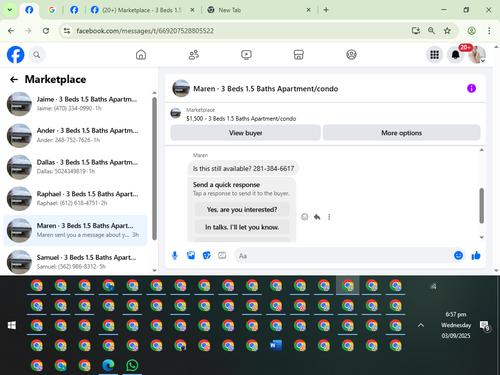Open the Dallas conversation
Screen dimensions: 500x375
pos(75,167)
